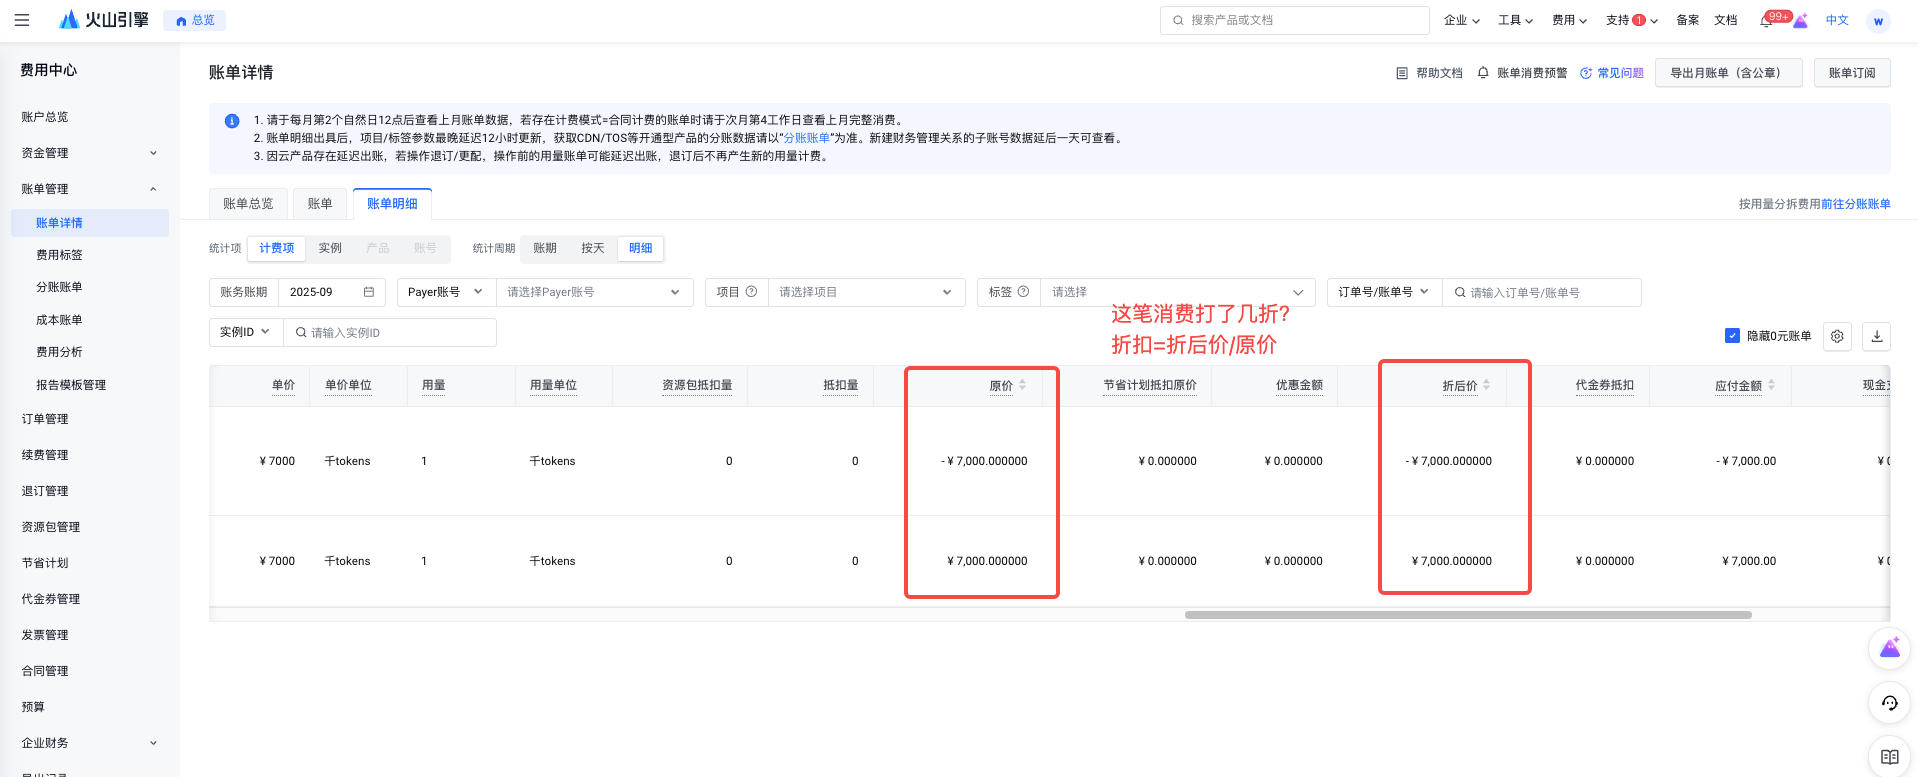
Task: Open the hamburger navigation menu
Action: pyautogui.click(x=22, y=20)
